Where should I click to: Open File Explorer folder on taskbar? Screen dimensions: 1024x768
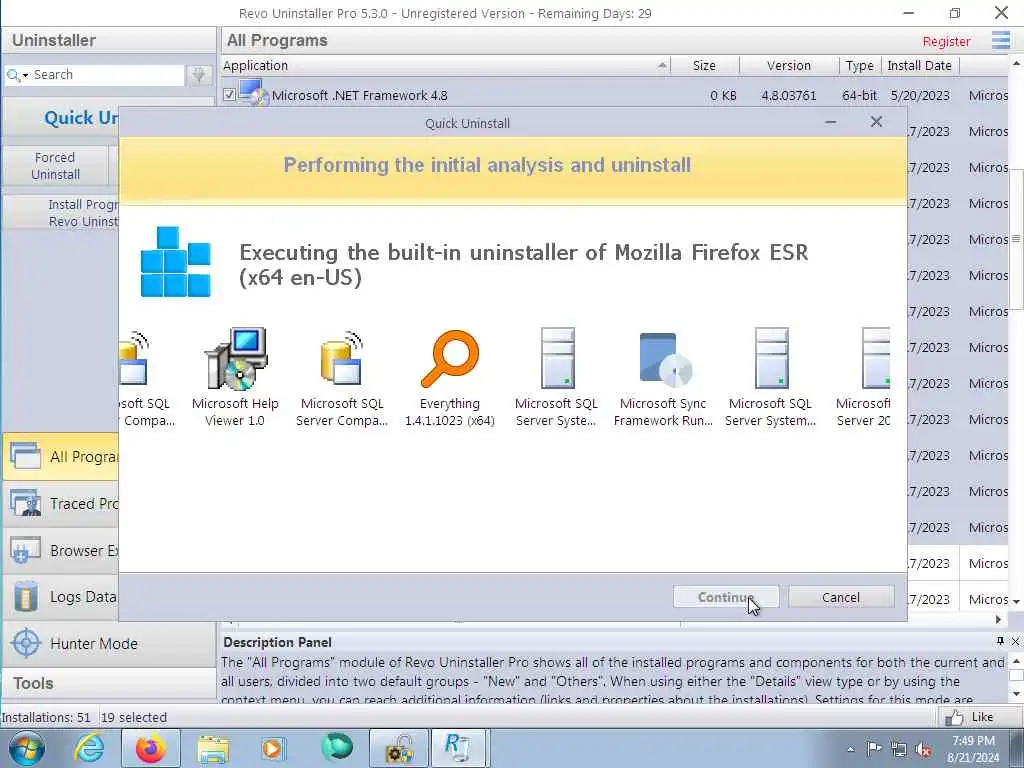(213, 749)
